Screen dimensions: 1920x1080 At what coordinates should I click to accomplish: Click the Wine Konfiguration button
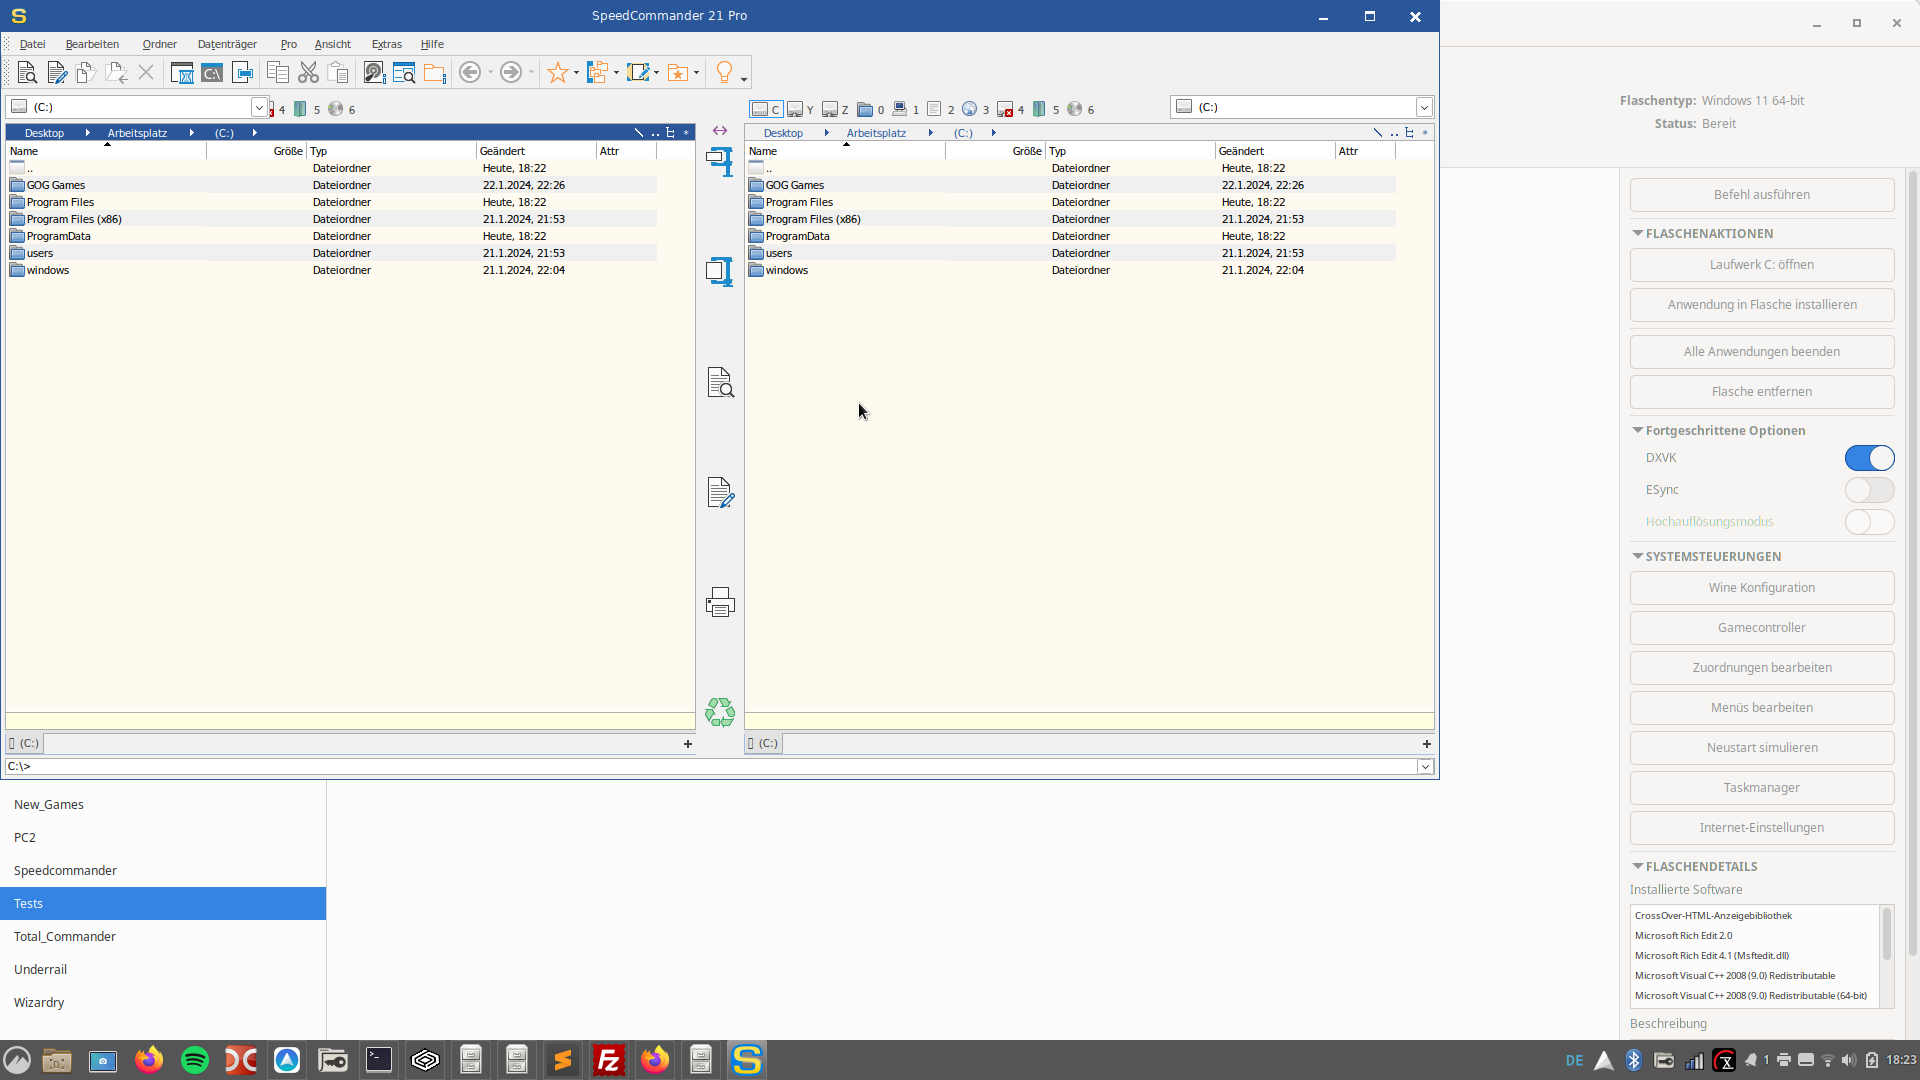[1761, 588]
